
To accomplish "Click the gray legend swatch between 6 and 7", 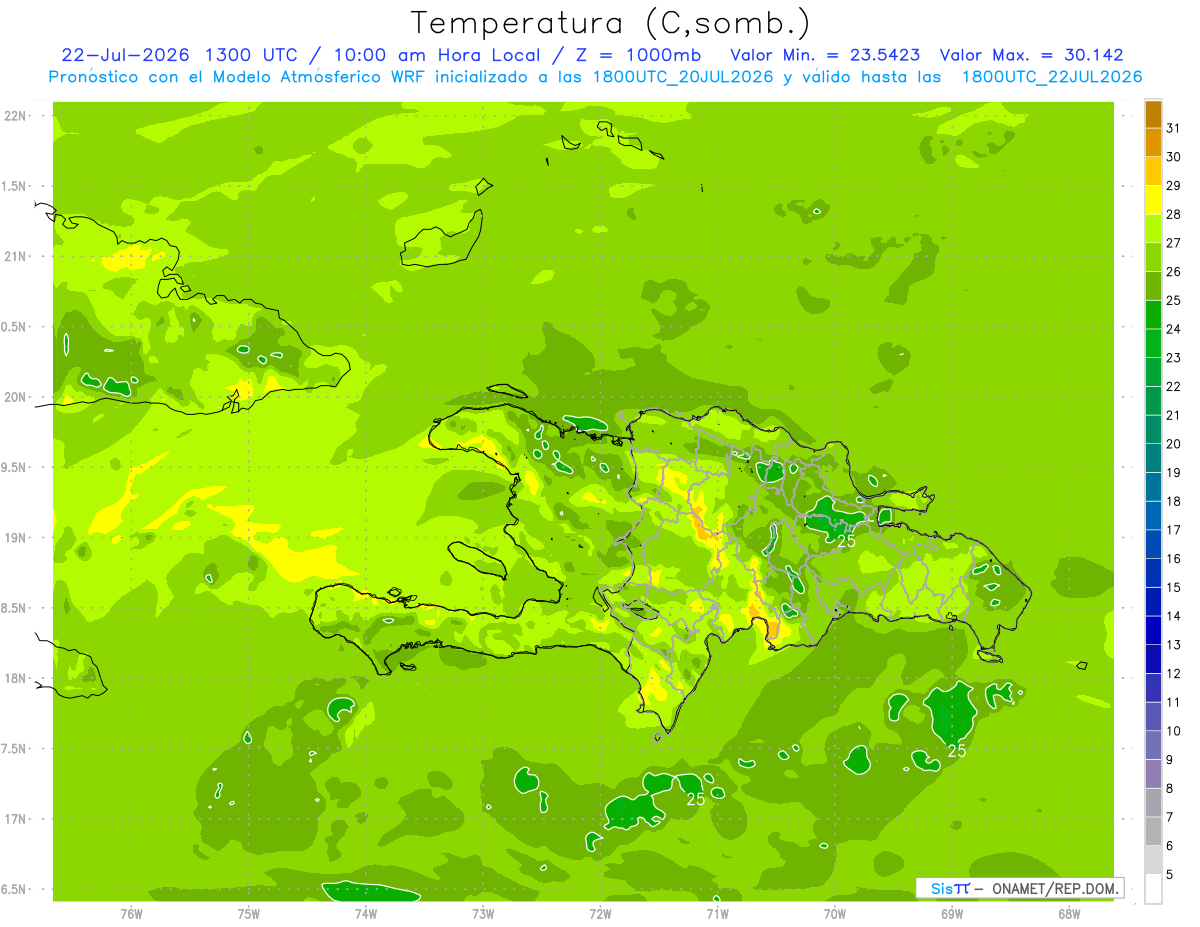I will [1153, 832].
